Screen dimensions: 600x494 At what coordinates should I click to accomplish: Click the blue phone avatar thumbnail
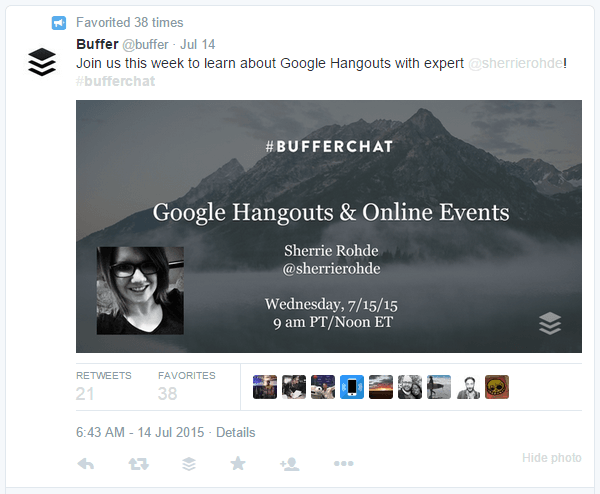tap(352, 387)
